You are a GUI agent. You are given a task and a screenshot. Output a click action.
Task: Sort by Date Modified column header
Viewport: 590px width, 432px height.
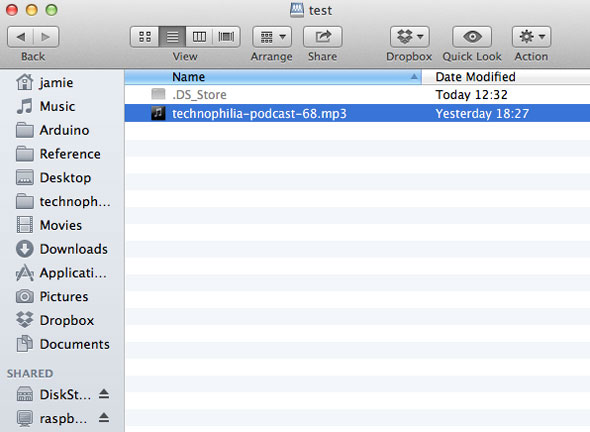(x=506, y=77)
